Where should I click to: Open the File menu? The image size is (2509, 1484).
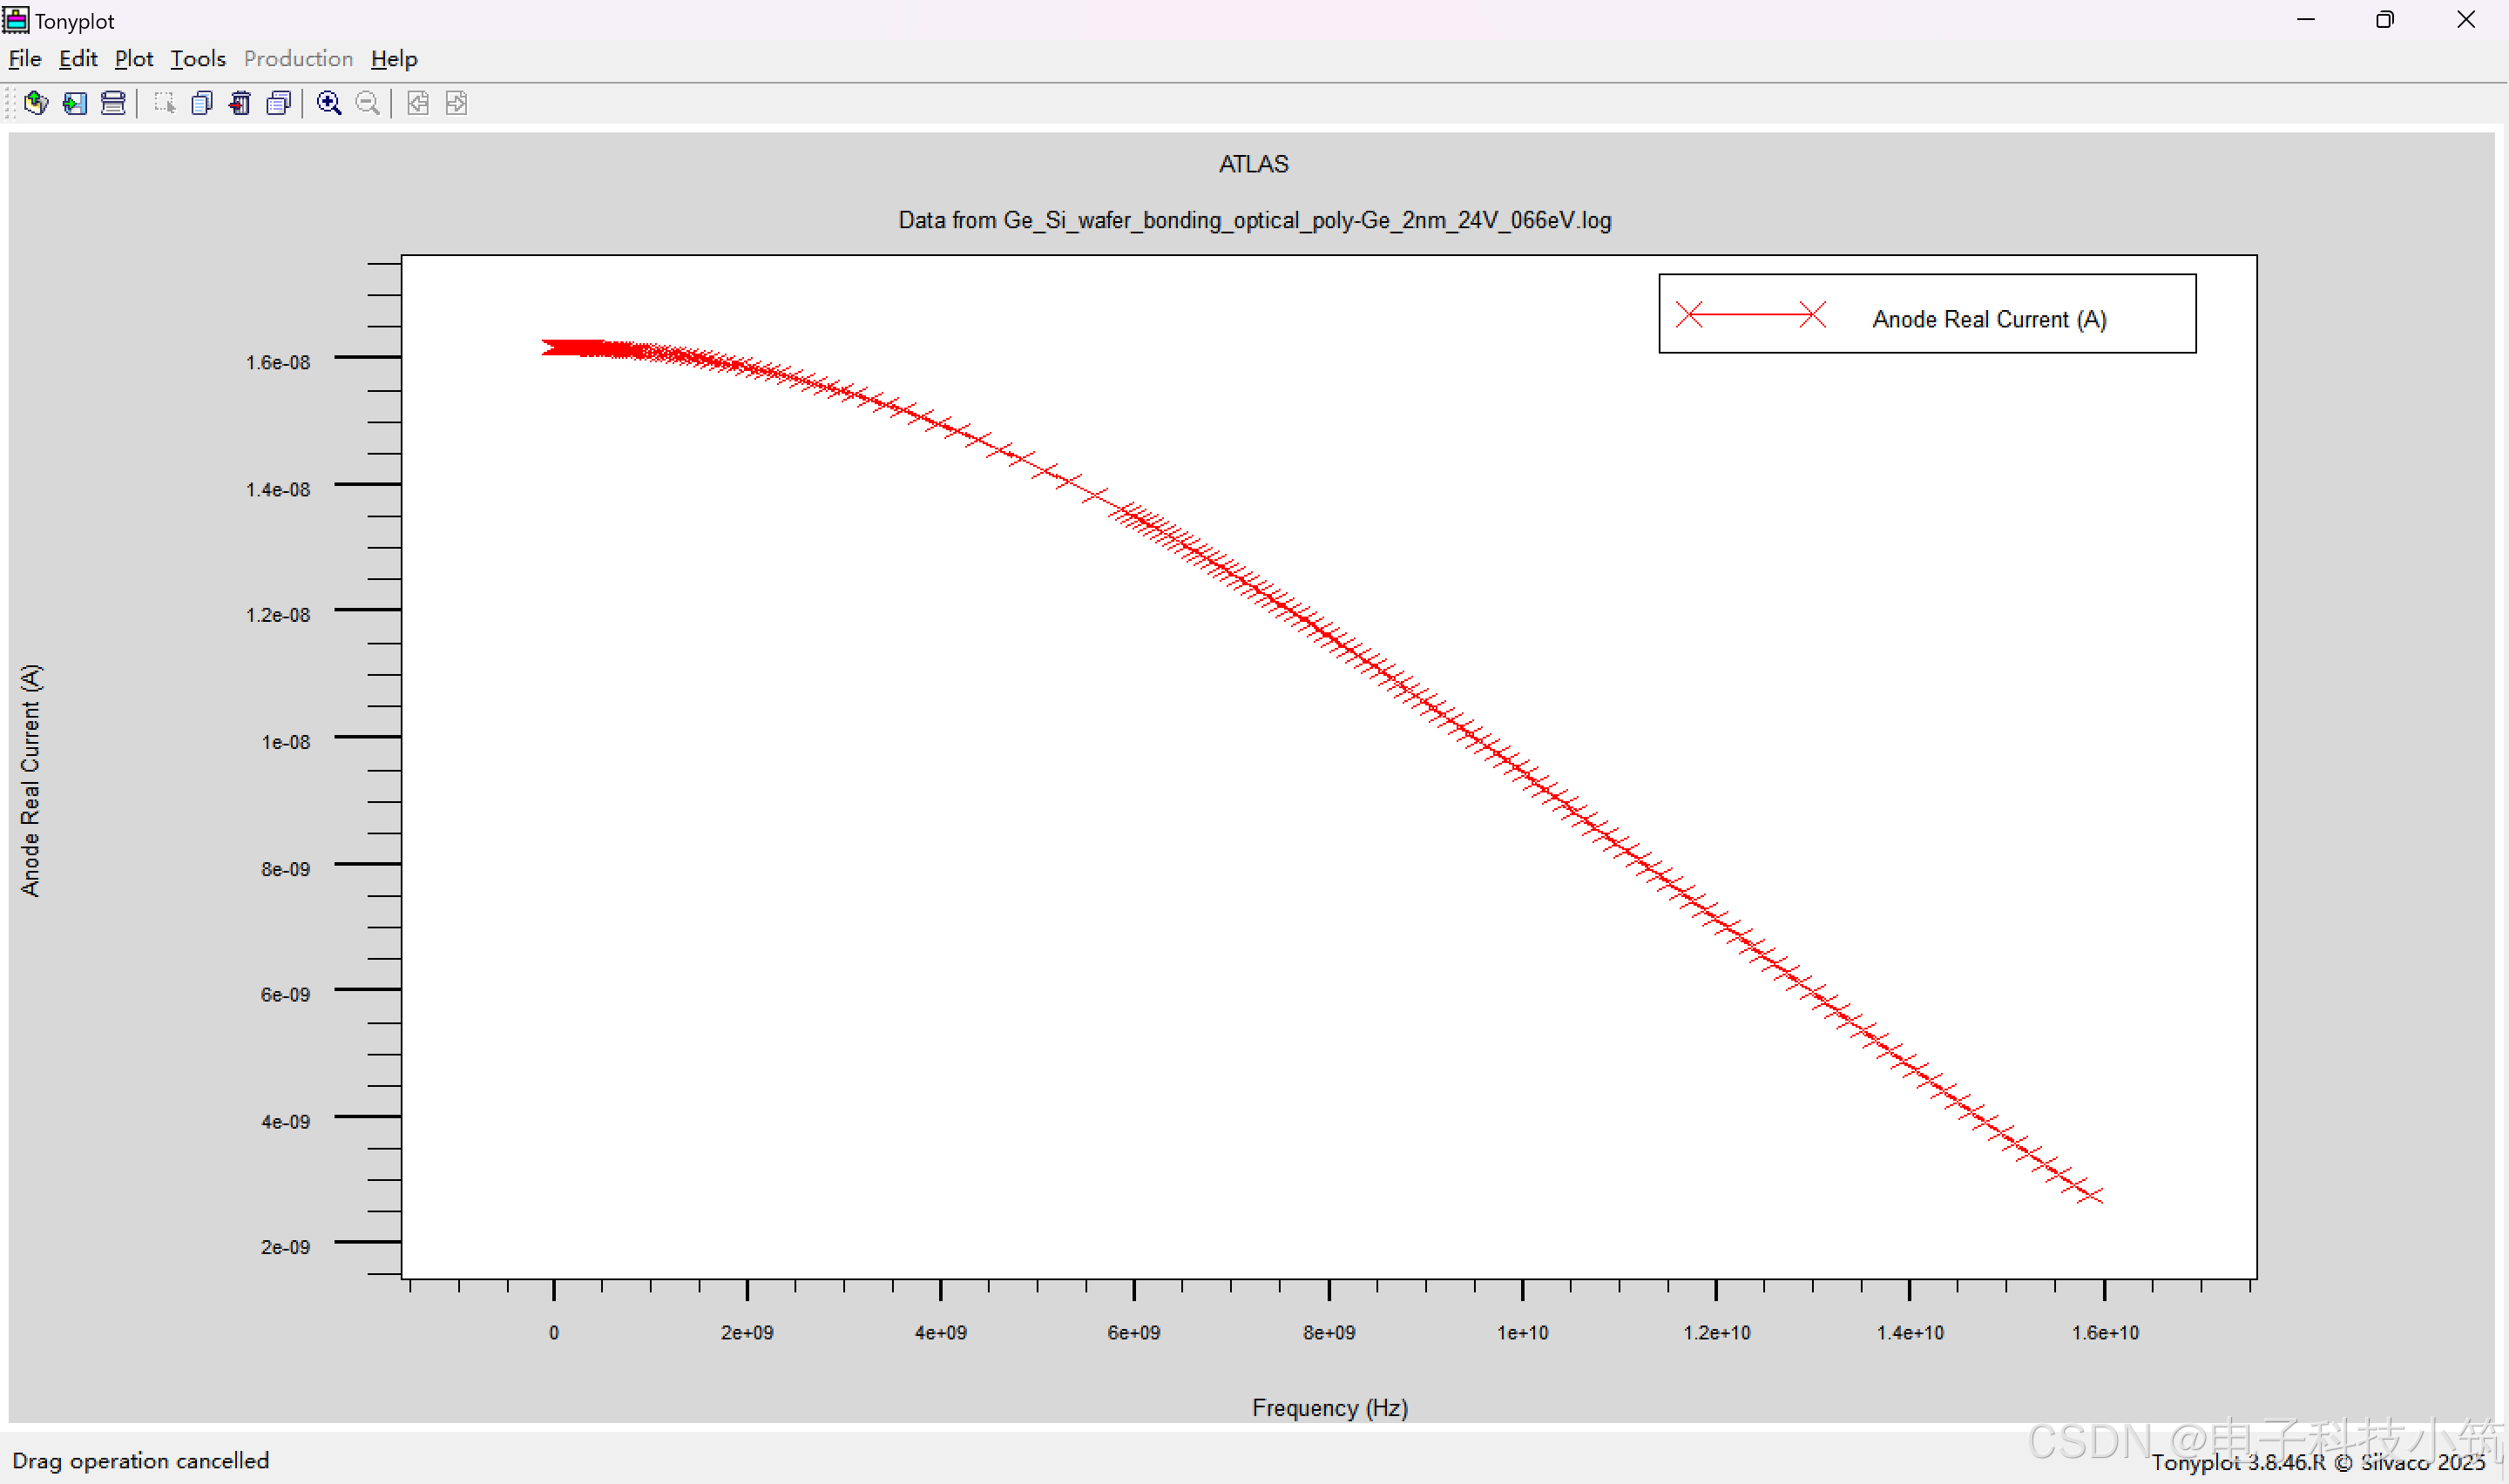[x=24, y=59]
